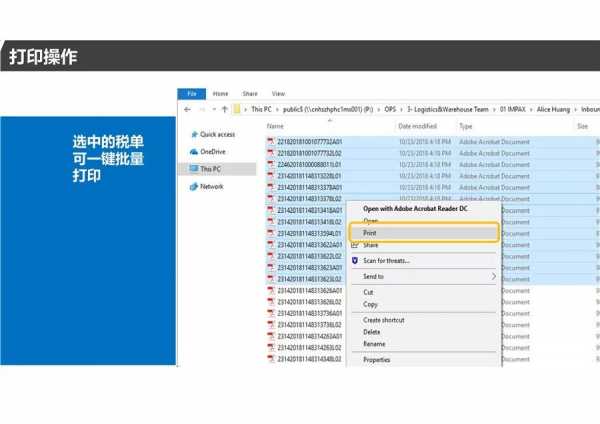Sort by the Name column header
600x424 pixels.
276,127
